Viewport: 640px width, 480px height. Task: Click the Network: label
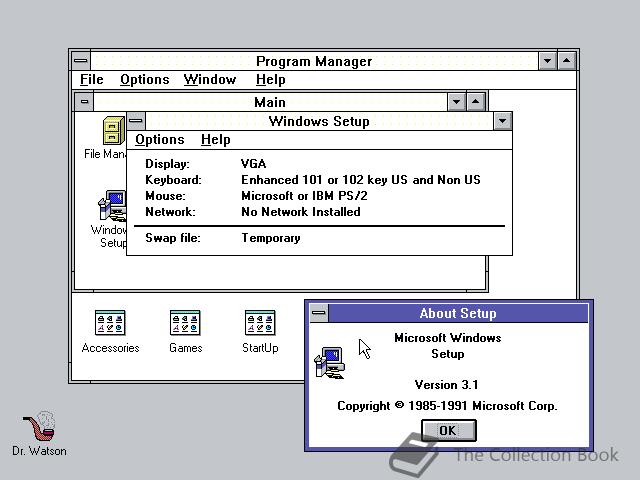[170, 212]
